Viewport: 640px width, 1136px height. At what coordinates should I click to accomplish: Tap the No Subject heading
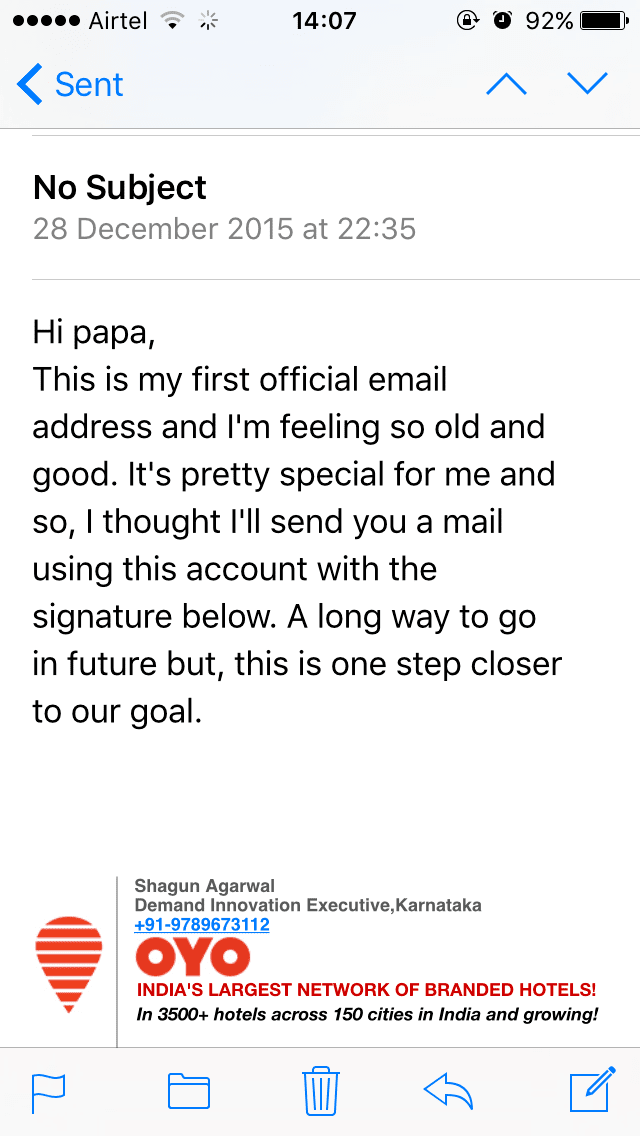pyautogui.click(x=120, y=187)
